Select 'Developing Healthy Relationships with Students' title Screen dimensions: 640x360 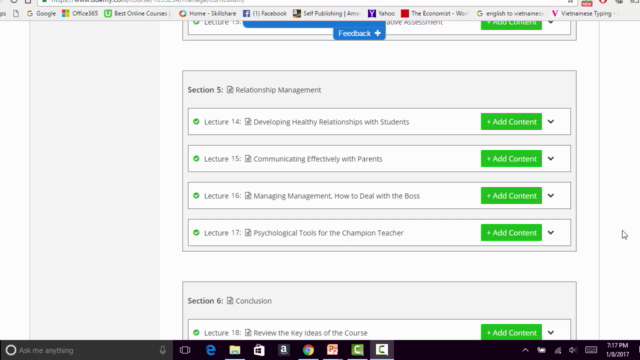click(331, 122)
